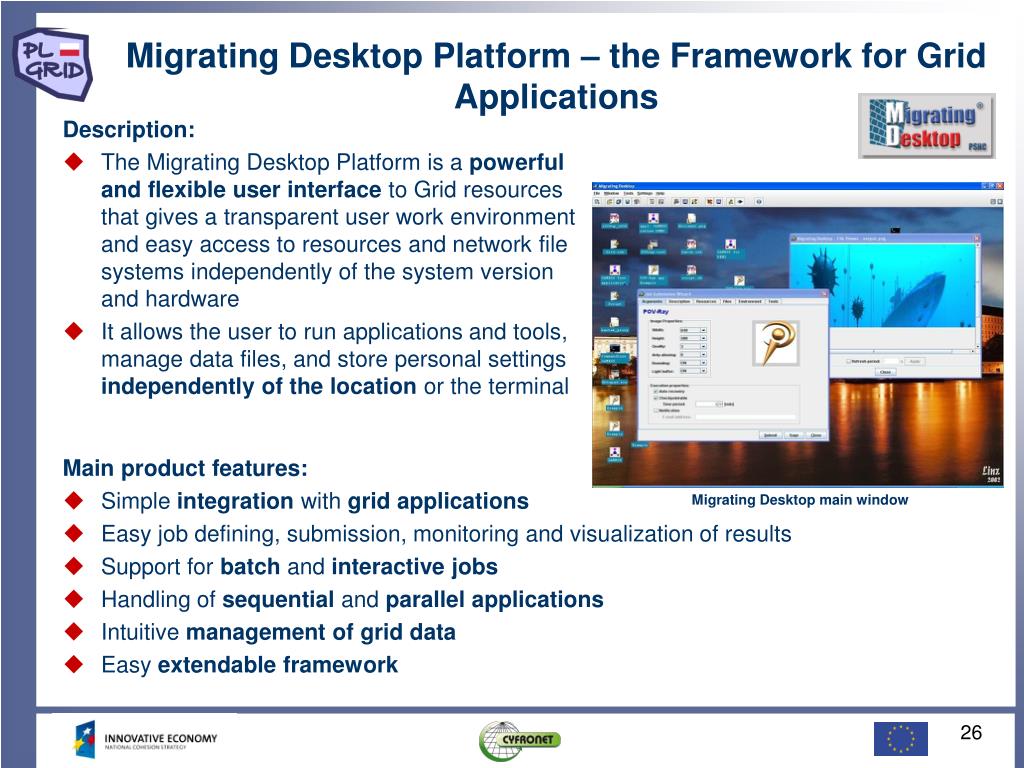Open the Height dropdown in POV-Ray wizard

[693, 338]
